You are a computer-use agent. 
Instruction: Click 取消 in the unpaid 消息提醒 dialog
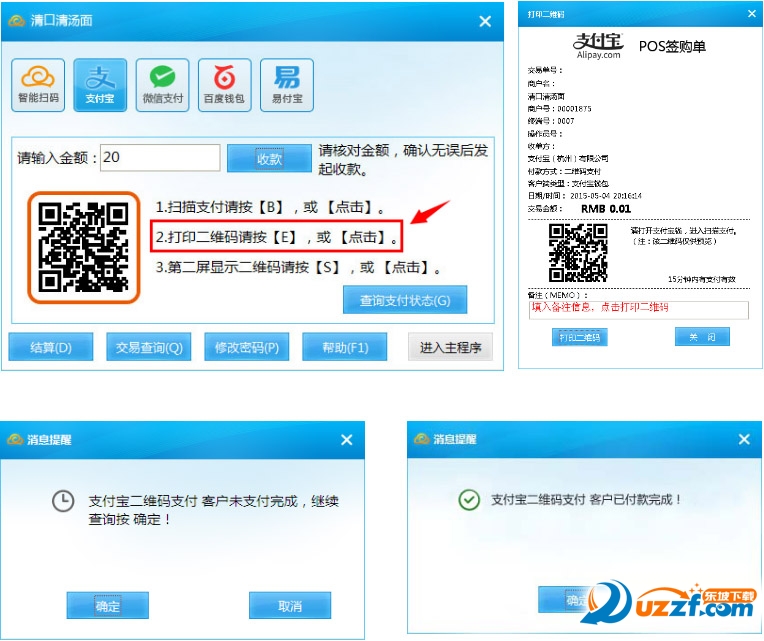tap(290, 605)
